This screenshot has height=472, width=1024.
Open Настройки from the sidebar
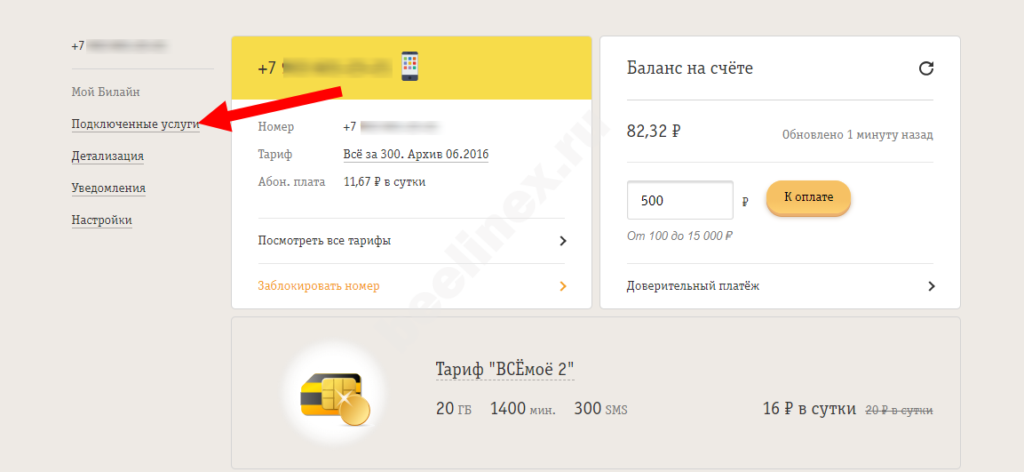coord(101,220)
